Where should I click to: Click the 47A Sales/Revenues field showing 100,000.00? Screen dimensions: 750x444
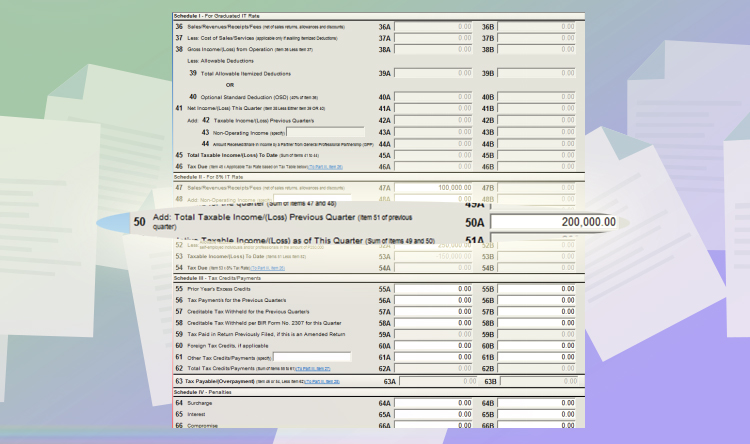433,188
